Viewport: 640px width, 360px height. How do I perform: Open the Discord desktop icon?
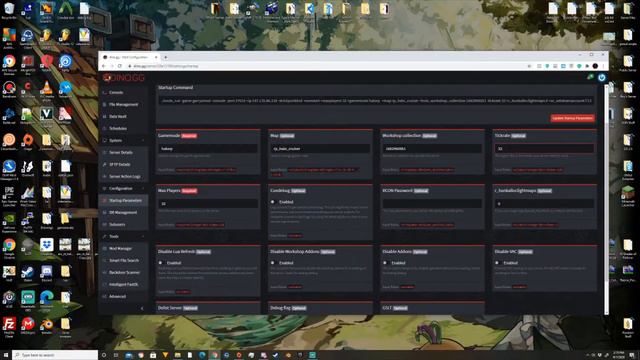(47, 272)
